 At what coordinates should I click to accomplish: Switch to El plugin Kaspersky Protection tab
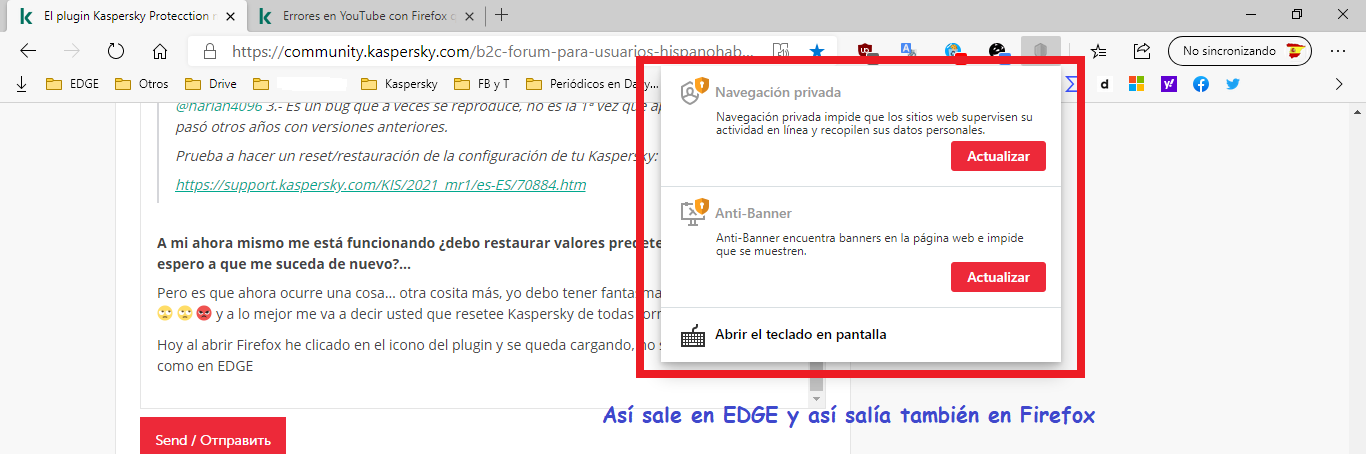pyautogui.click(x=127, y=16)
